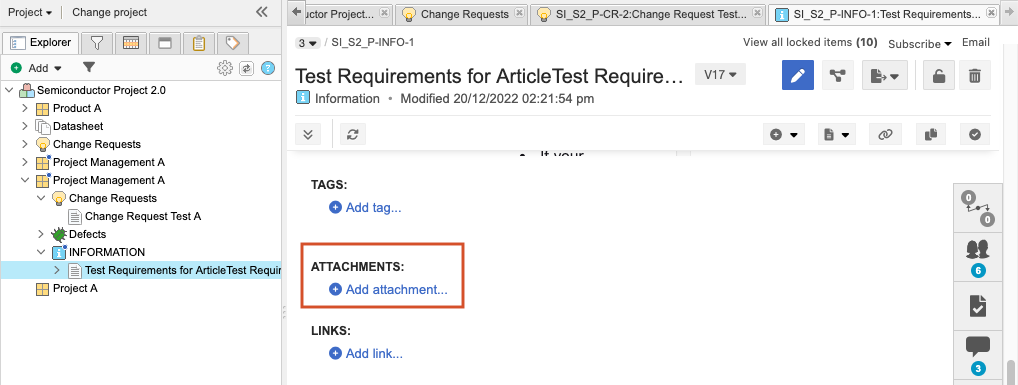The height and width of the screenshot is (385, 1018).
Task: Expand the Datasheet node
Action: click(25, 126)
